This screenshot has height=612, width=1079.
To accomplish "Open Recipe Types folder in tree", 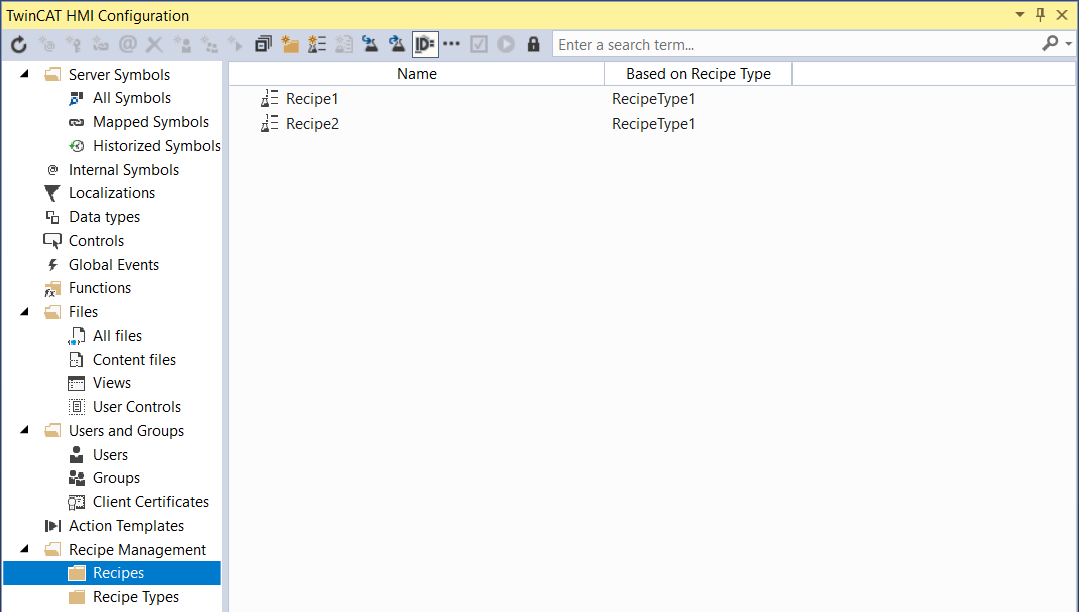I will 136,597.
